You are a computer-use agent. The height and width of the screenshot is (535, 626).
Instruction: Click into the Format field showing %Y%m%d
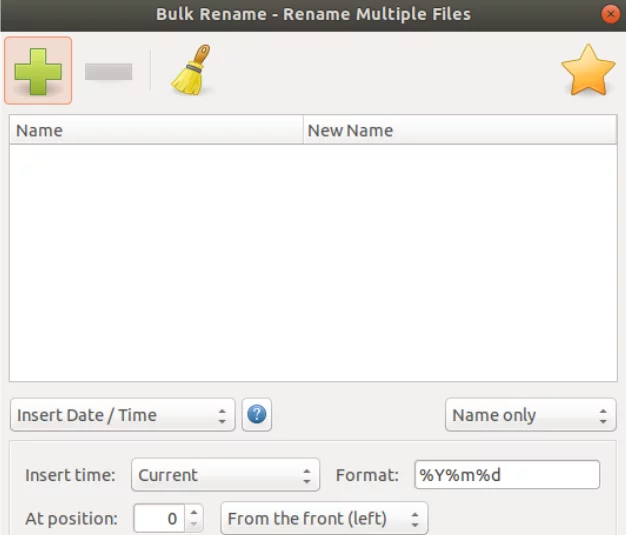click(x=507, y=475)
